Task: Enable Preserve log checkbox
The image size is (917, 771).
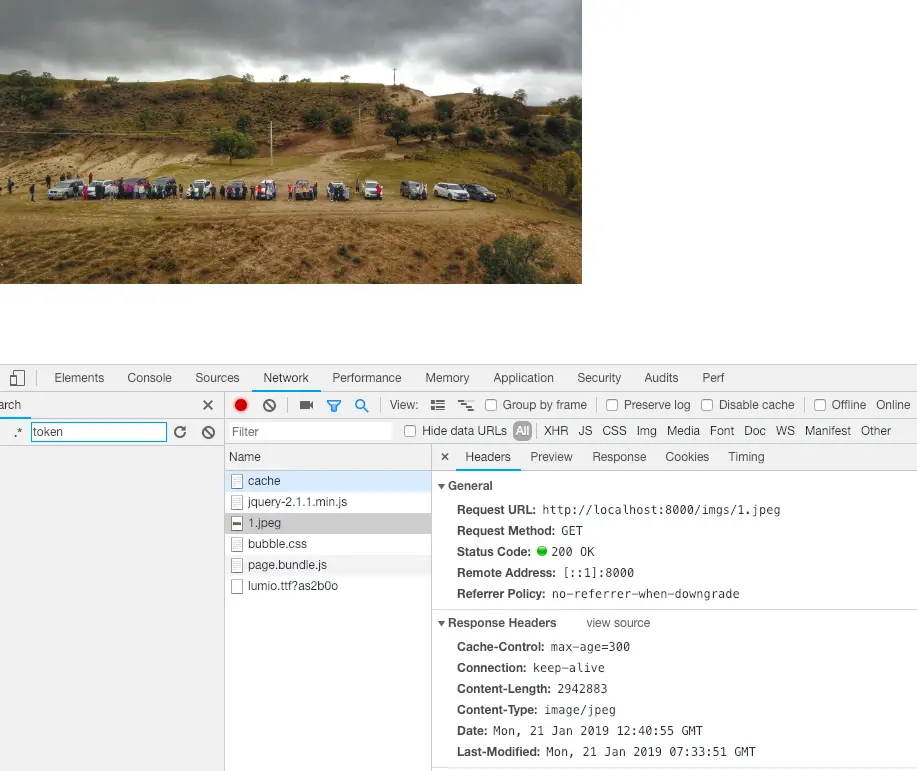Action: click(x=612, y=405)
